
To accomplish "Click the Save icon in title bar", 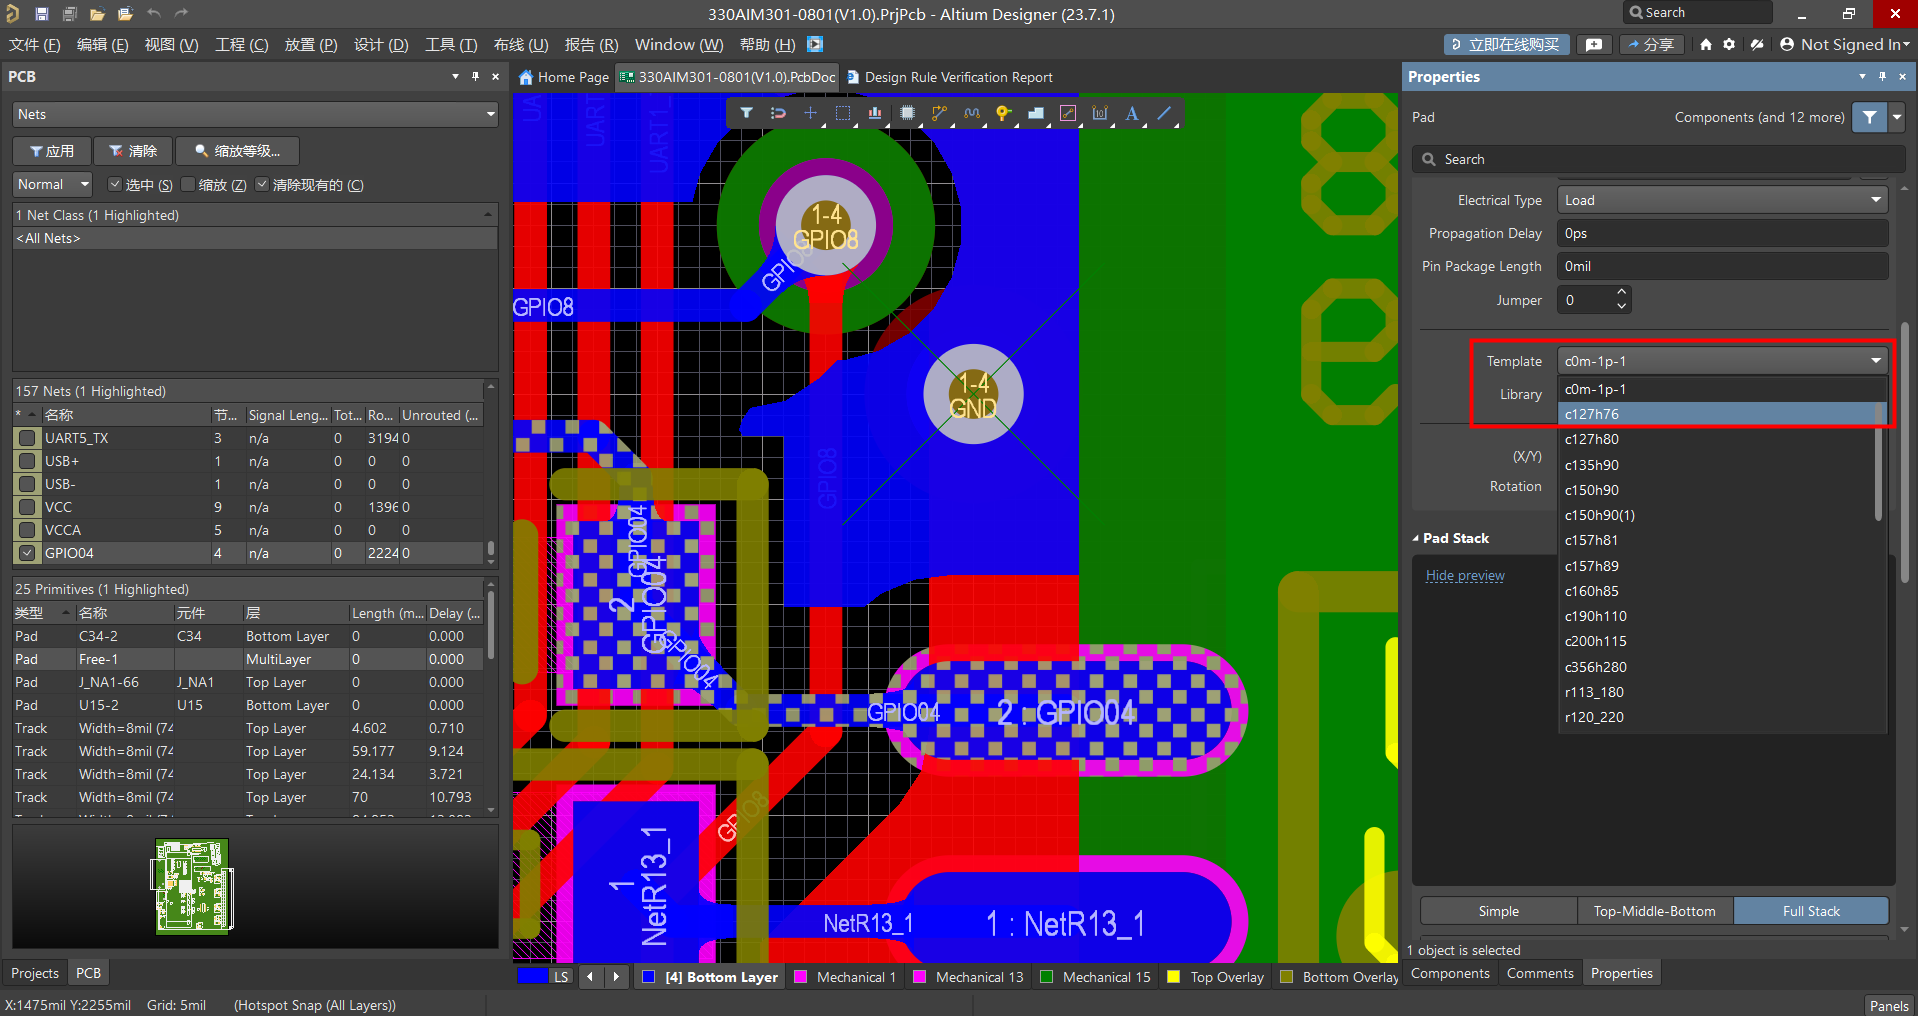I will (x=42, y=14).
